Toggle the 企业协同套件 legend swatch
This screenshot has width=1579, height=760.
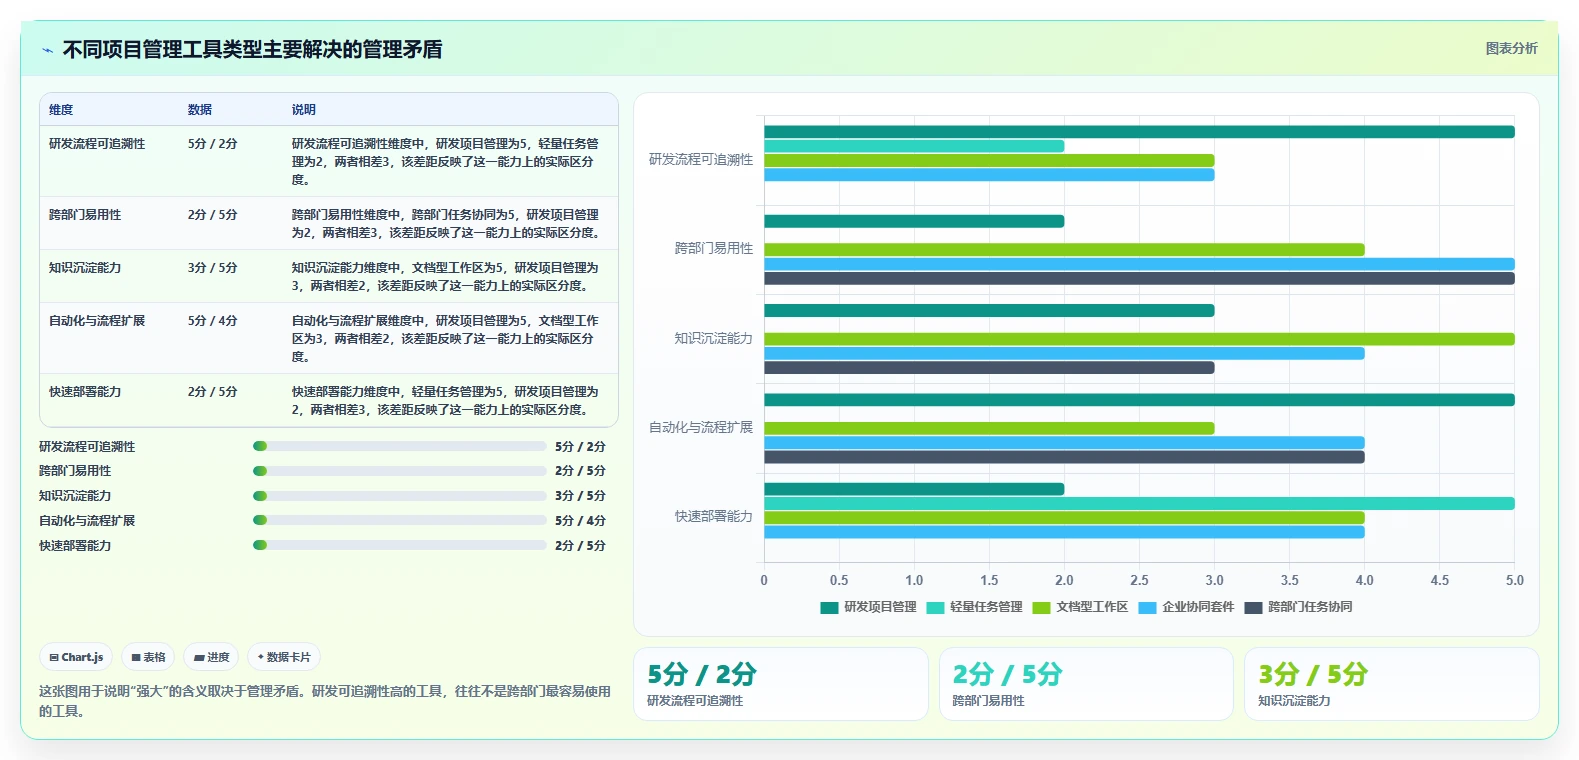coord(1147,607)
